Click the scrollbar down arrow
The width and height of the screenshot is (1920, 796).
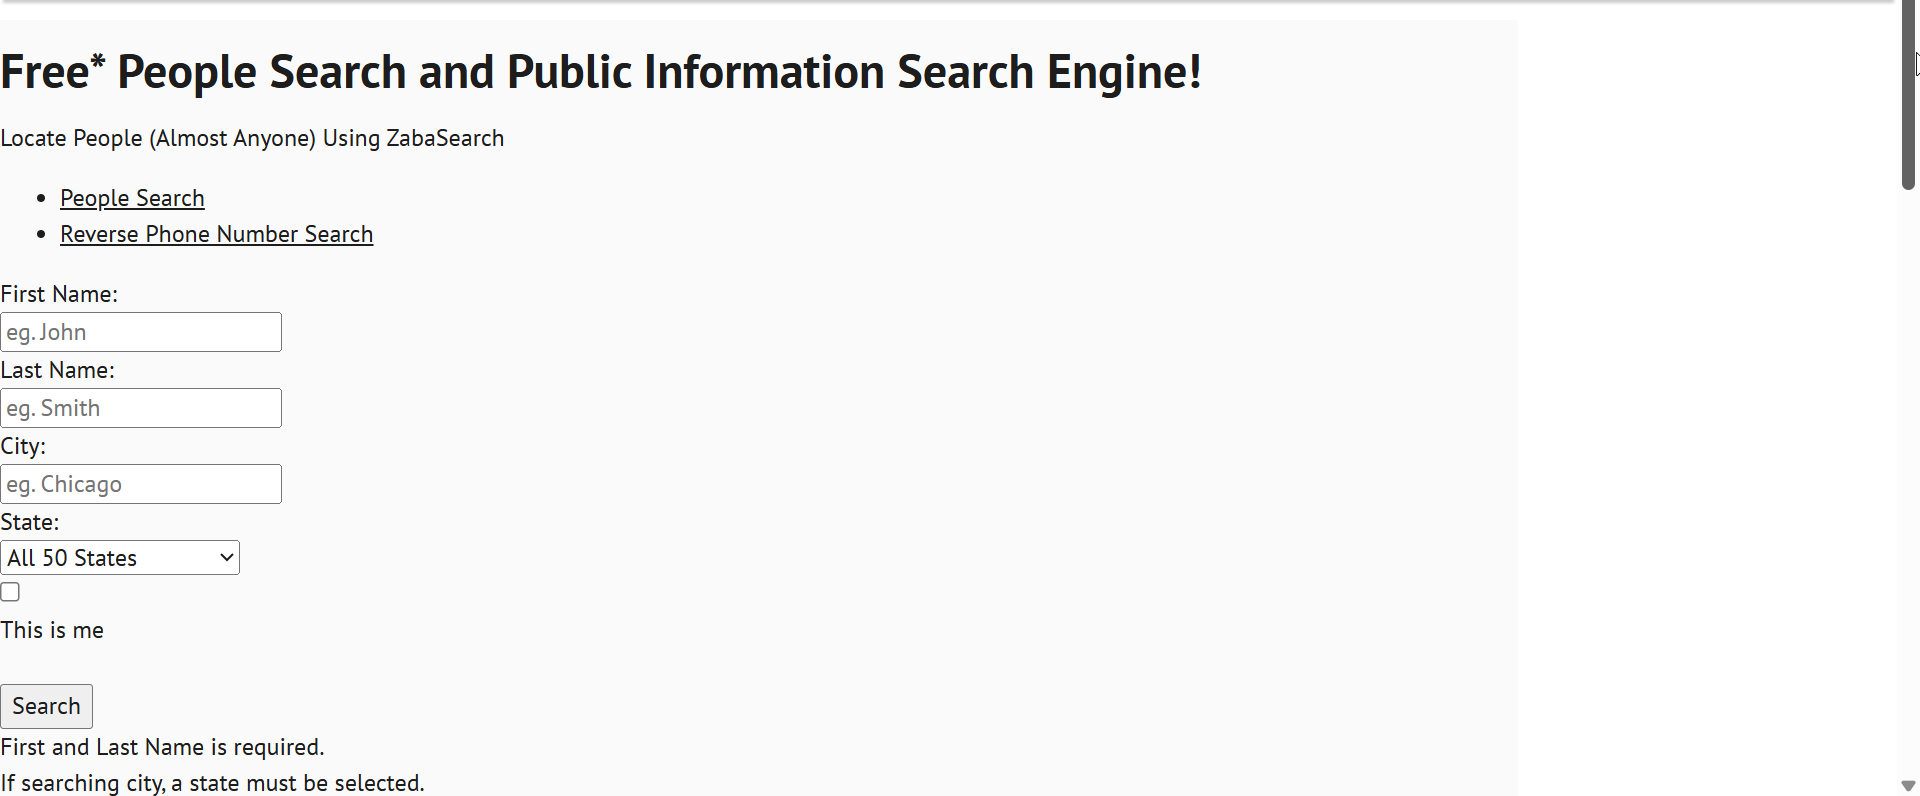1908,786
